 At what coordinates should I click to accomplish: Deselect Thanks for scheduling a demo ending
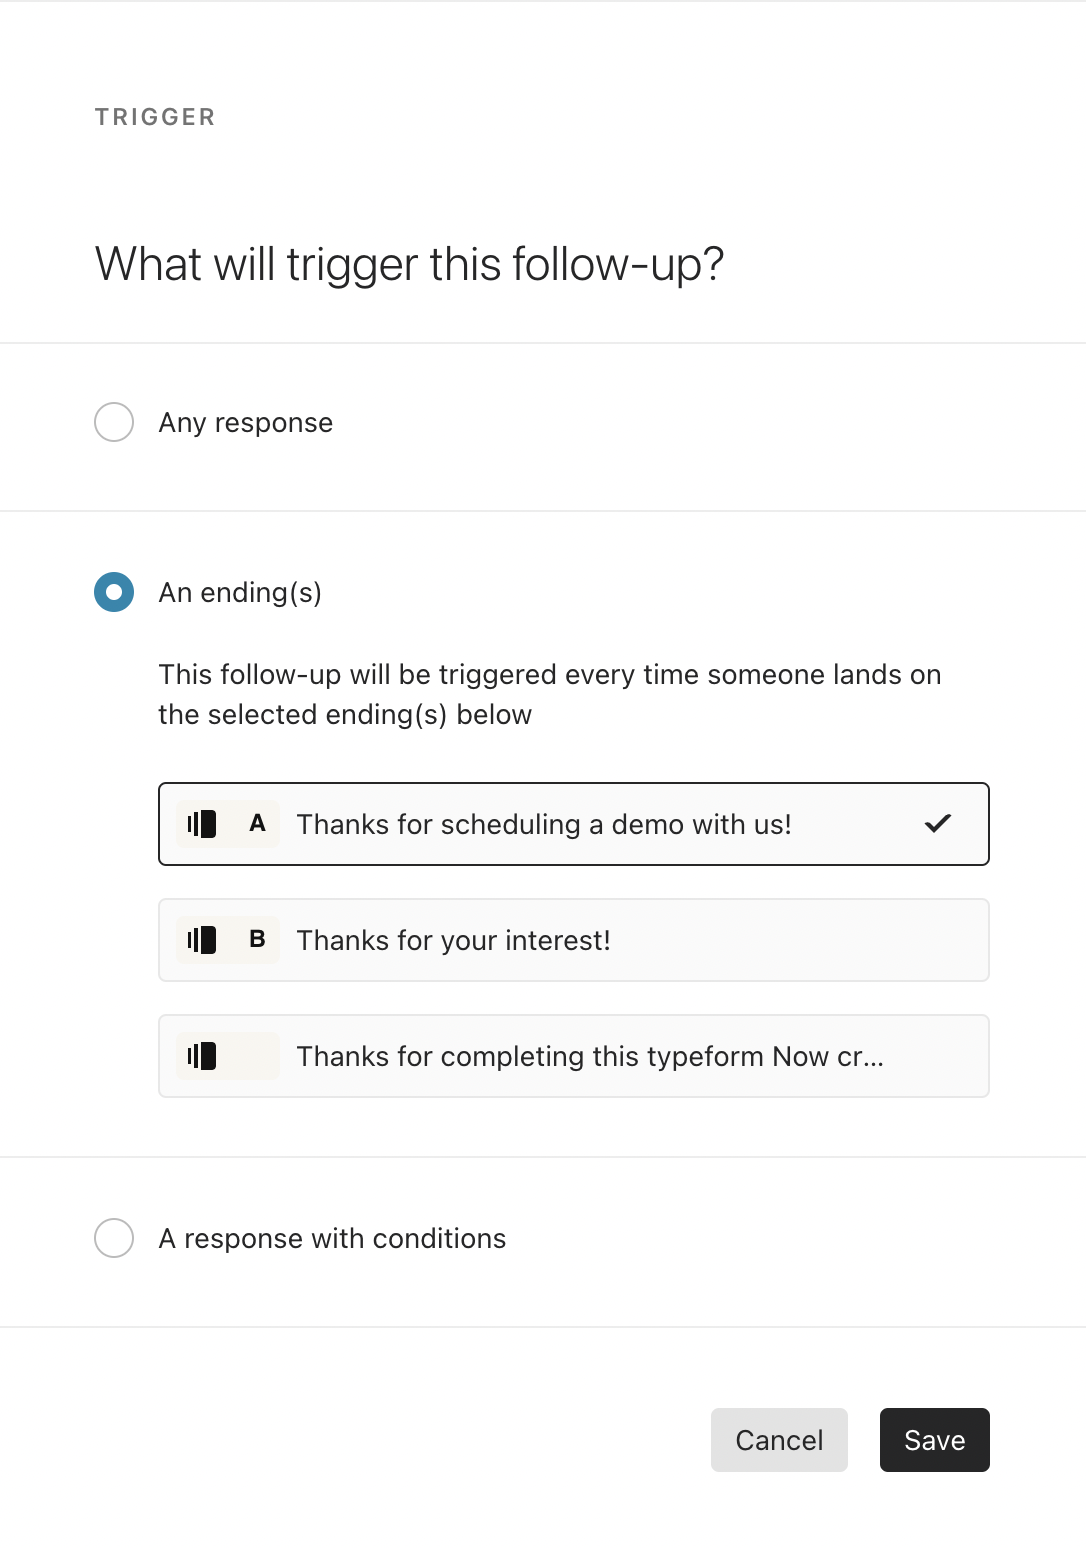(x=574, y=824)
